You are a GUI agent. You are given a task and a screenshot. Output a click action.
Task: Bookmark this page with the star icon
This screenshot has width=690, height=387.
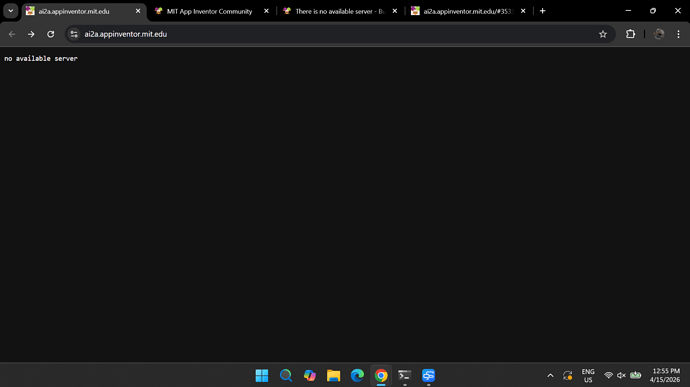click(x=603, y=34)
